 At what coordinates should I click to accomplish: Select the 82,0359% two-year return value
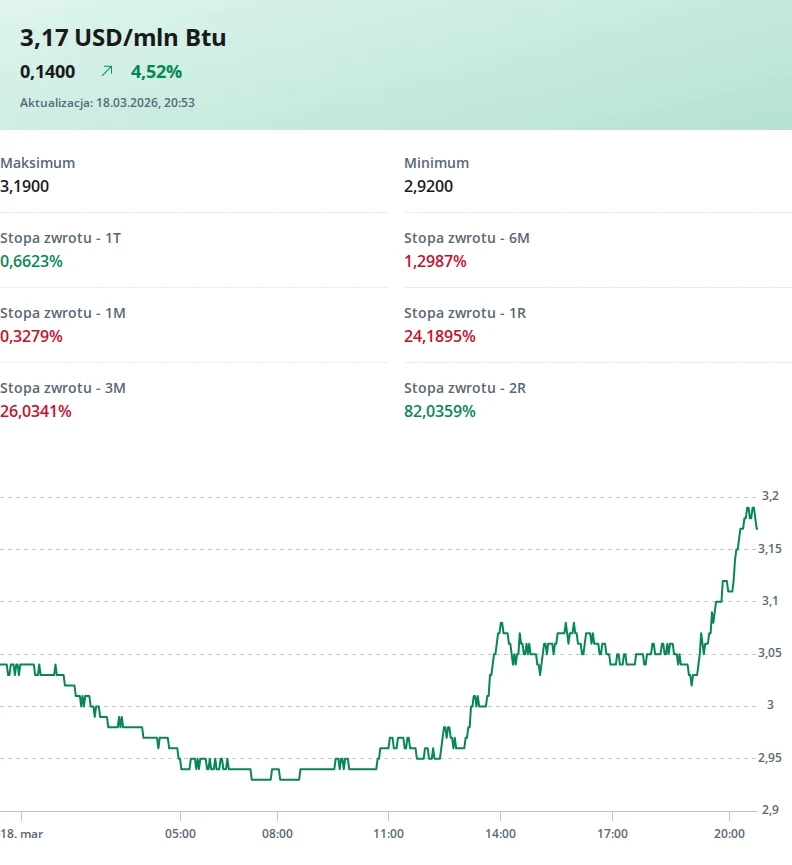click(x=439, y=411)
